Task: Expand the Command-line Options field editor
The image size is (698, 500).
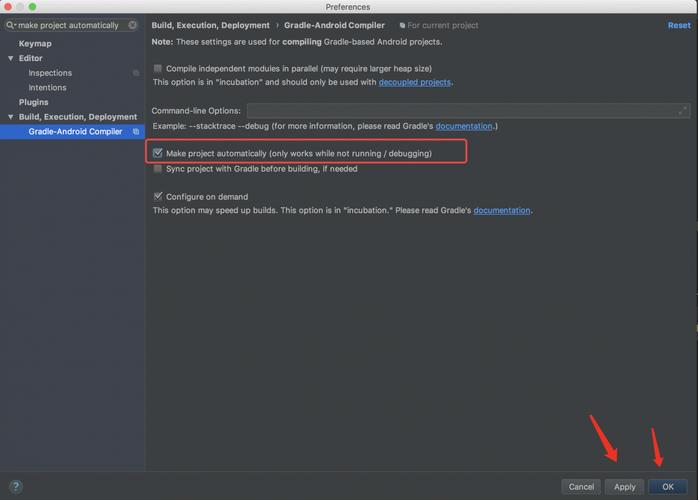Action: 683,111
